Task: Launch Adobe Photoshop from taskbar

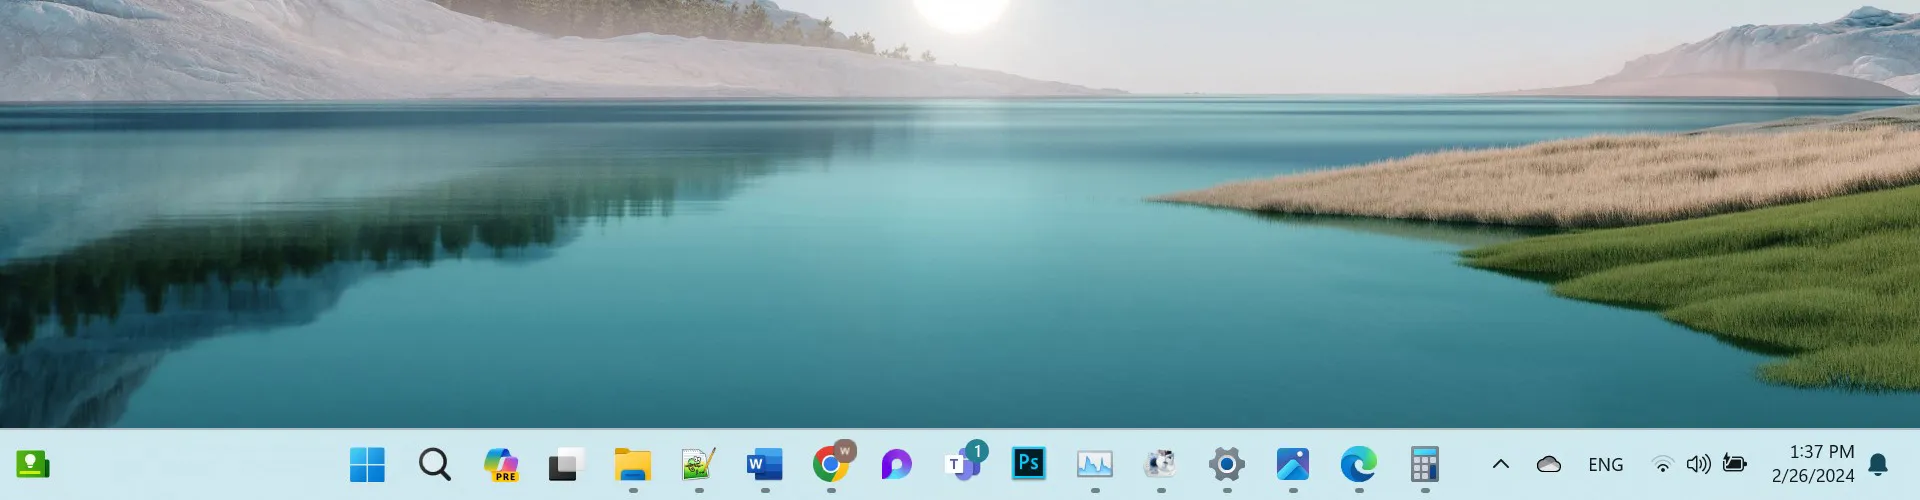Action: [1028, 463]
